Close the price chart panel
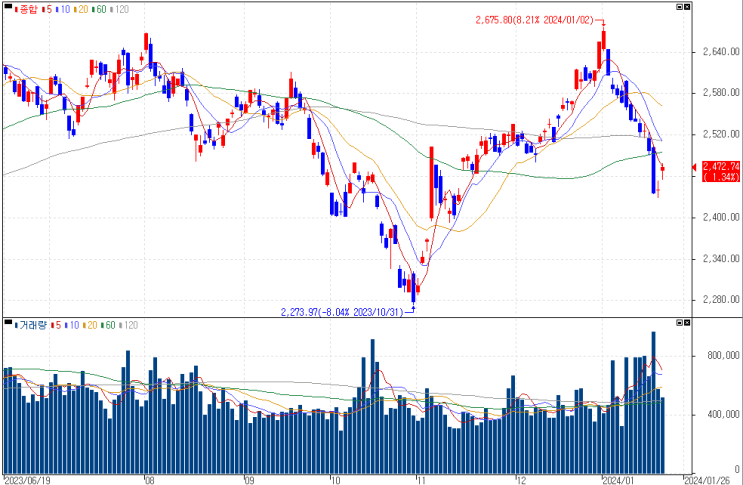 [x=687, y=7]
